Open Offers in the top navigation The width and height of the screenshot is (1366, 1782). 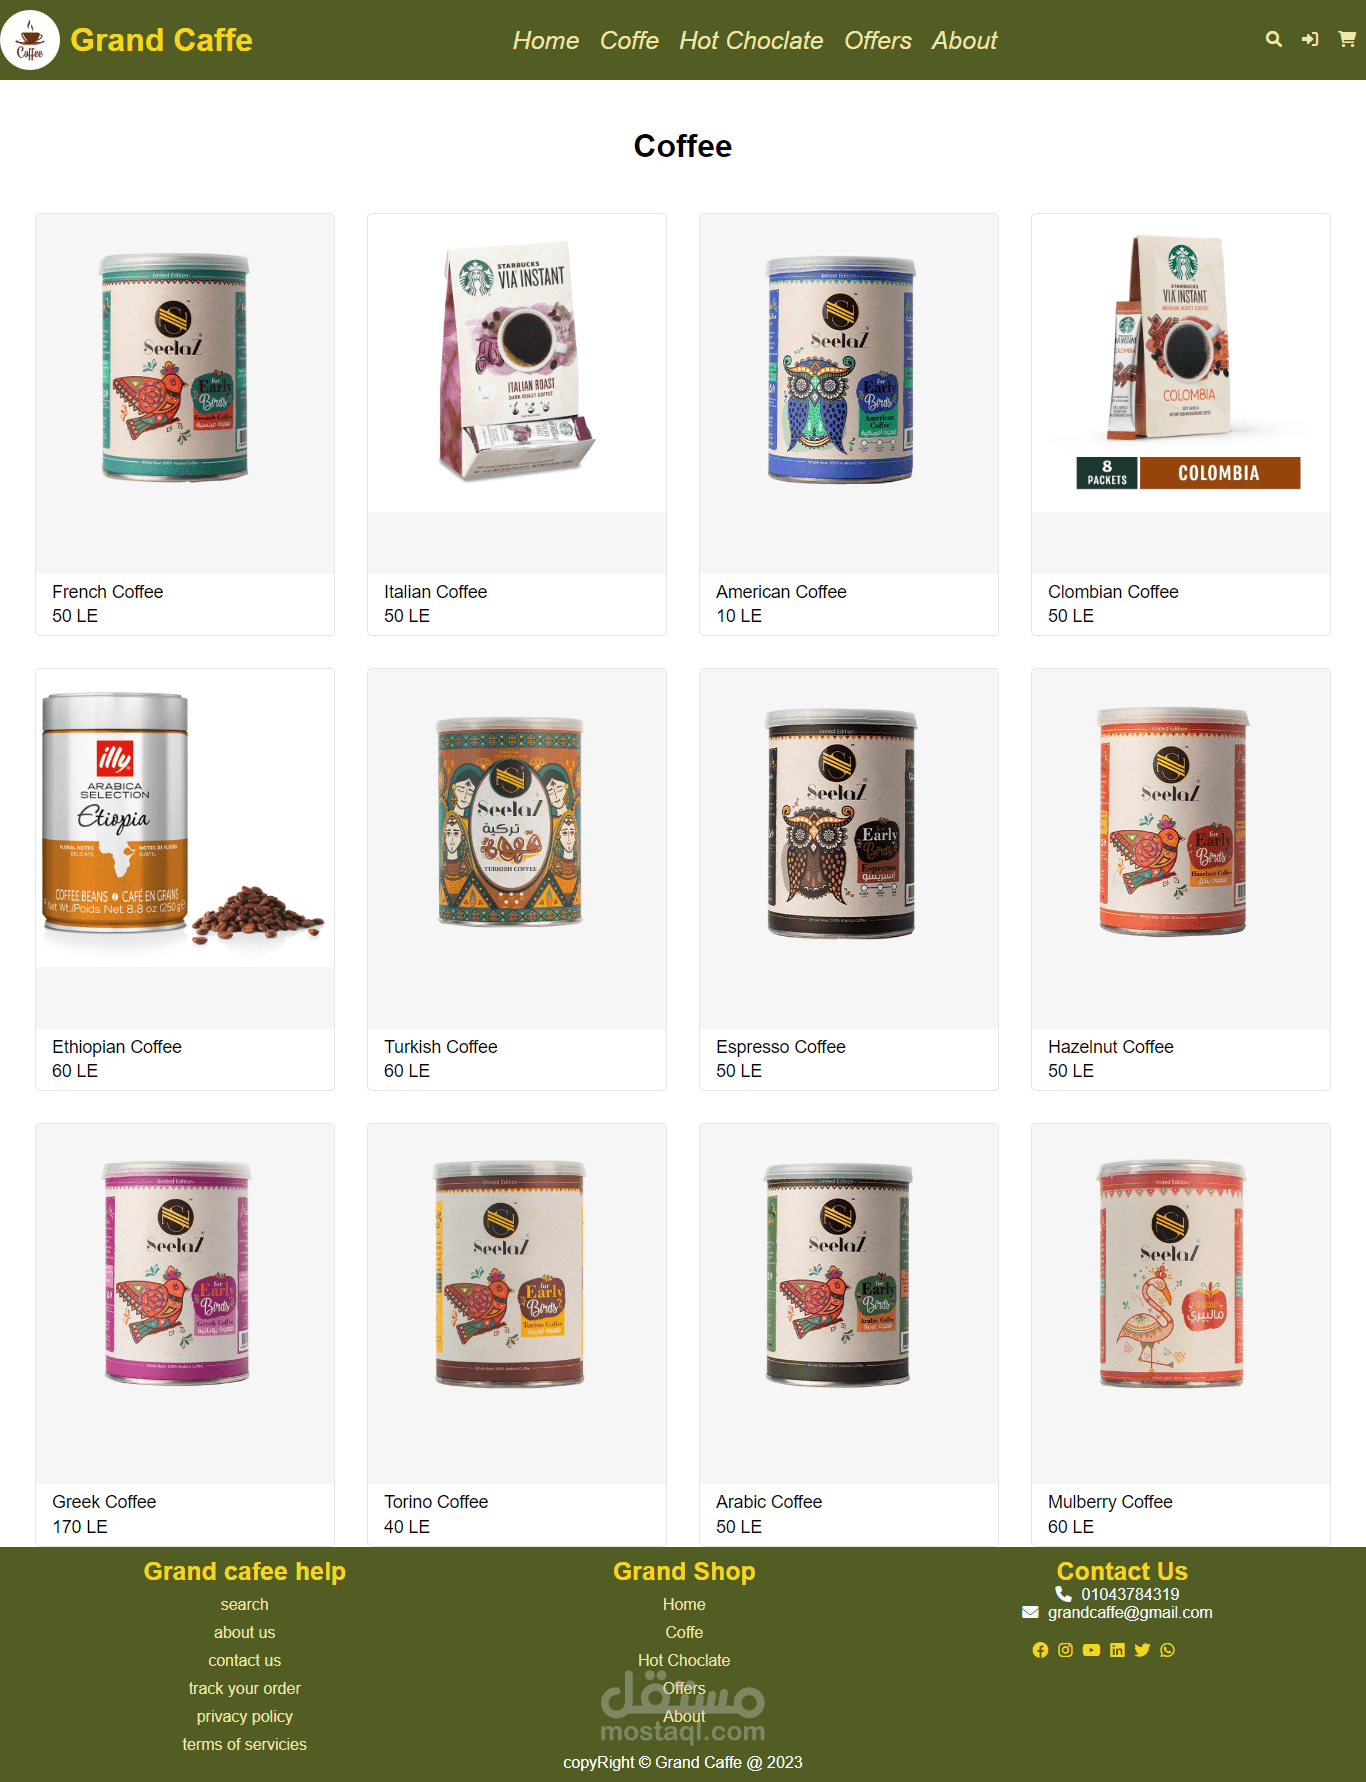click(x=878, y=40)
